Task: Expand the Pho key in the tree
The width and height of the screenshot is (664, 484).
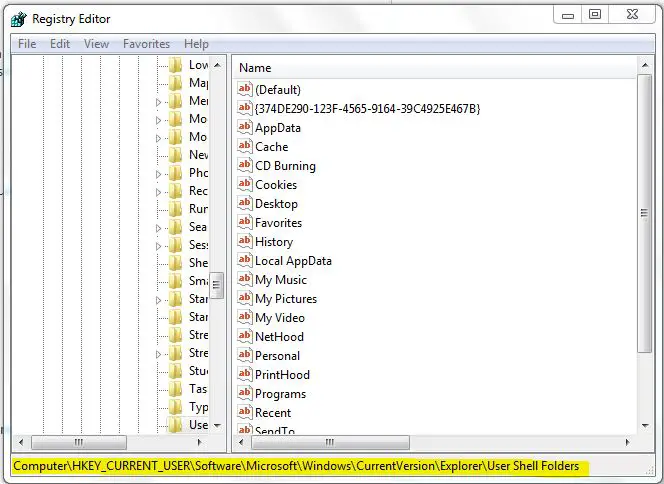Action: [158, 174]
